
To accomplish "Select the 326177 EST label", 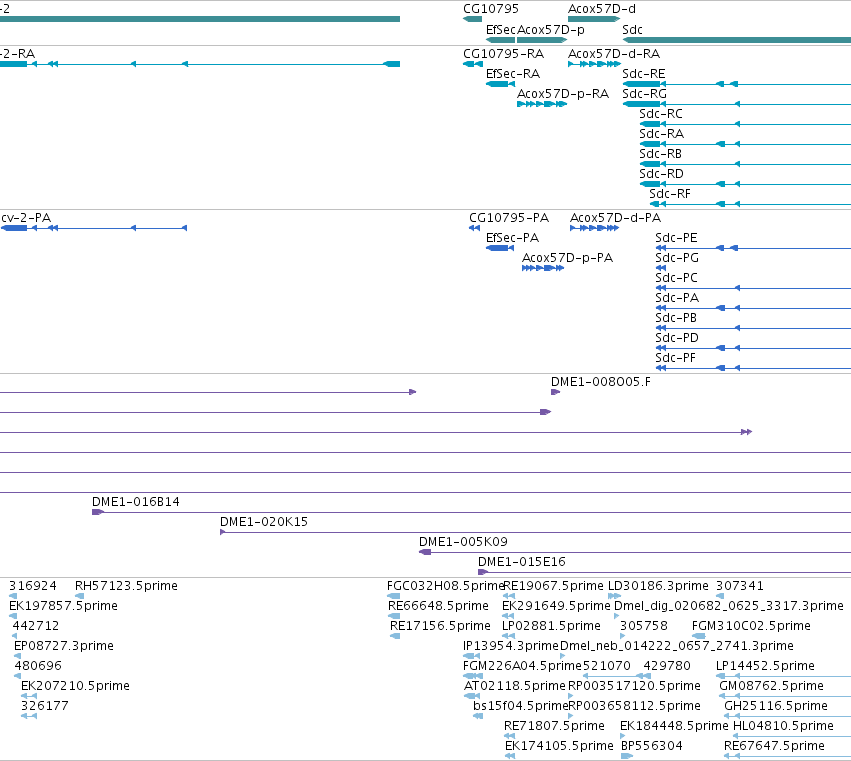I will (x=45, y=706).
